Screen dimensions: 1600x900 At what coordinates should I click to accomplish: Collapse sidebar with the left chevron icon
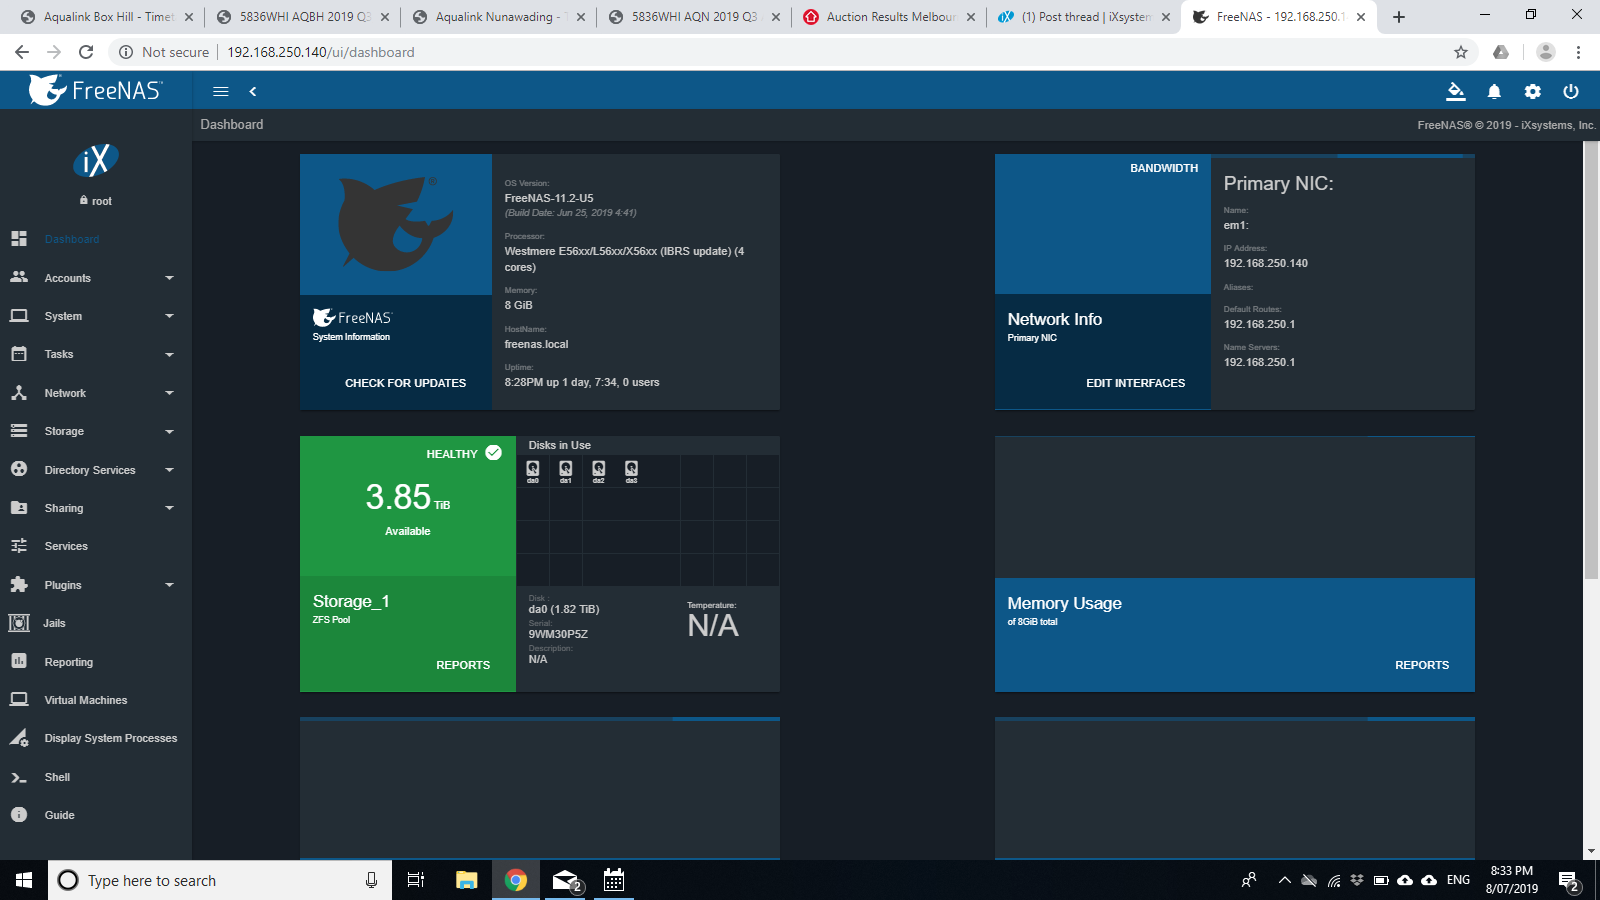point(253,91)
